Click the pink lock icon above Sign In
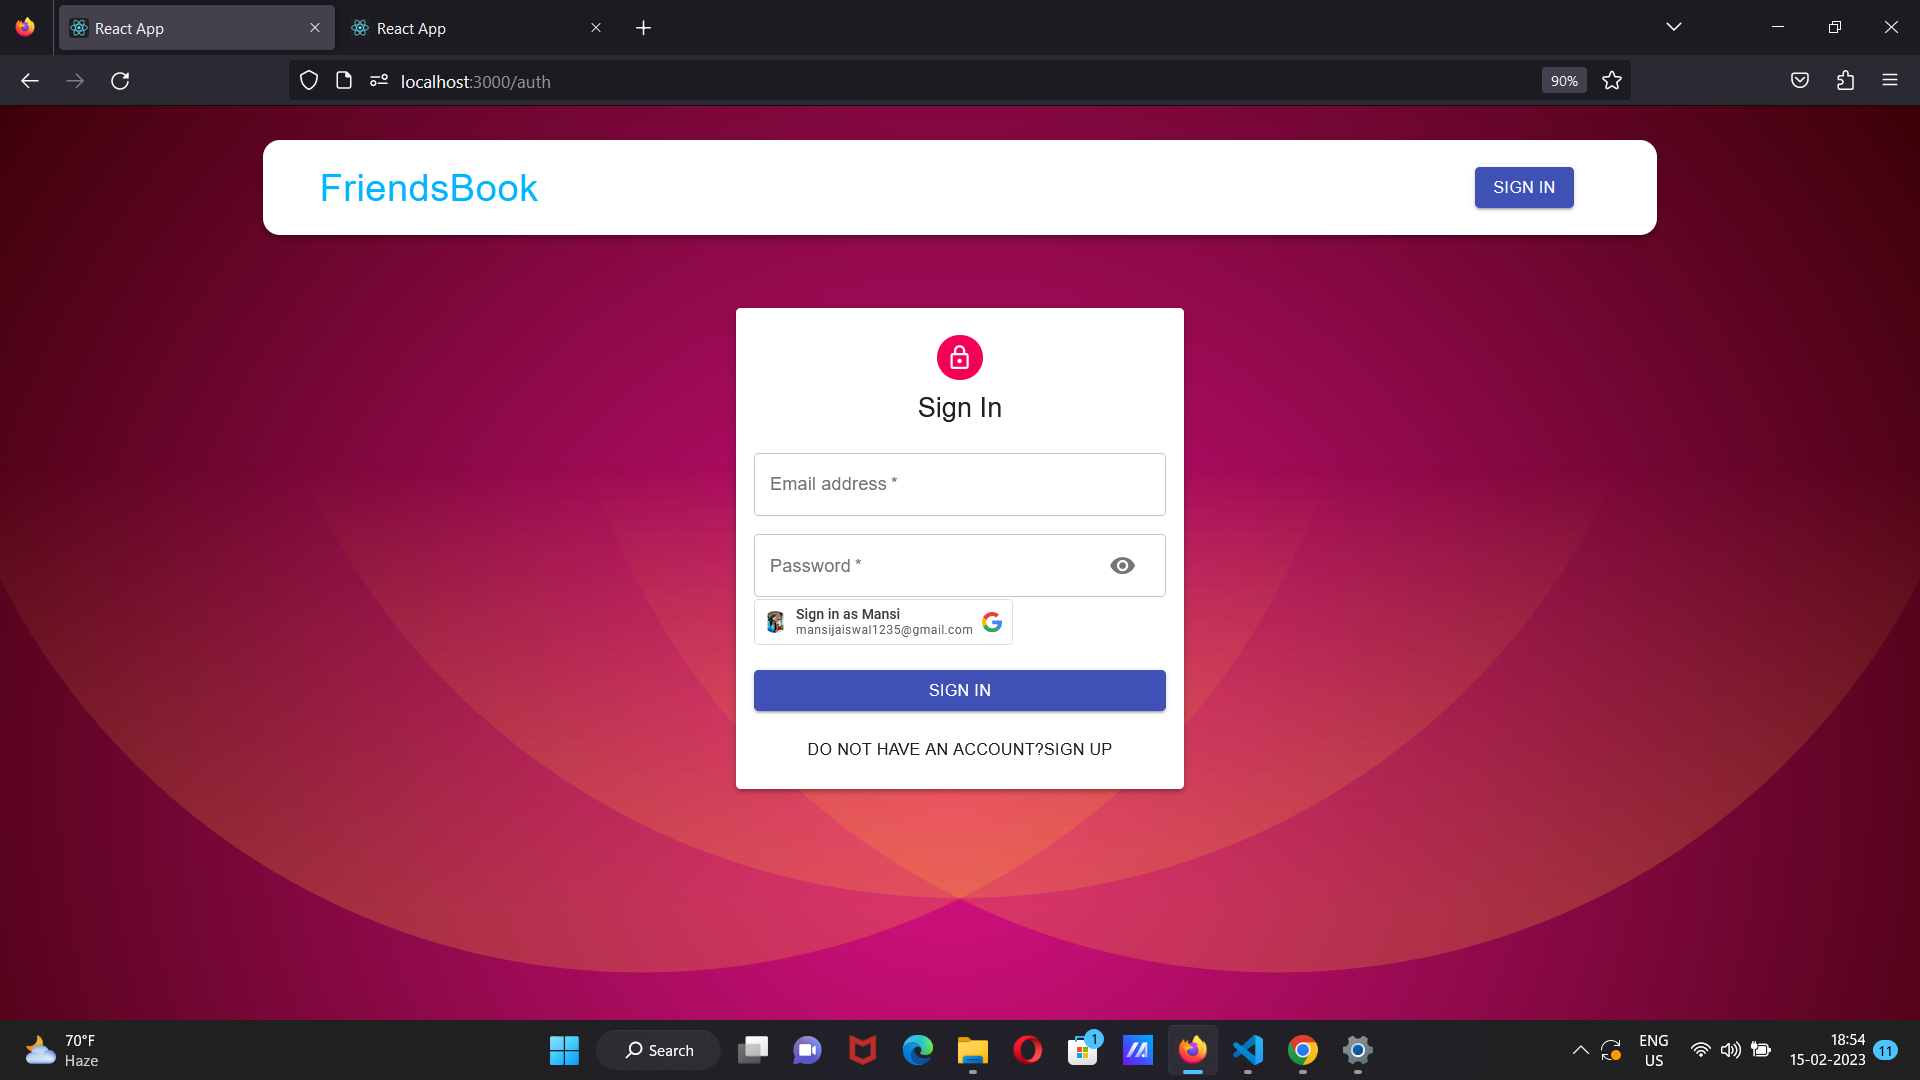This screenshot has height=1080, width=1920. point(959,357)
